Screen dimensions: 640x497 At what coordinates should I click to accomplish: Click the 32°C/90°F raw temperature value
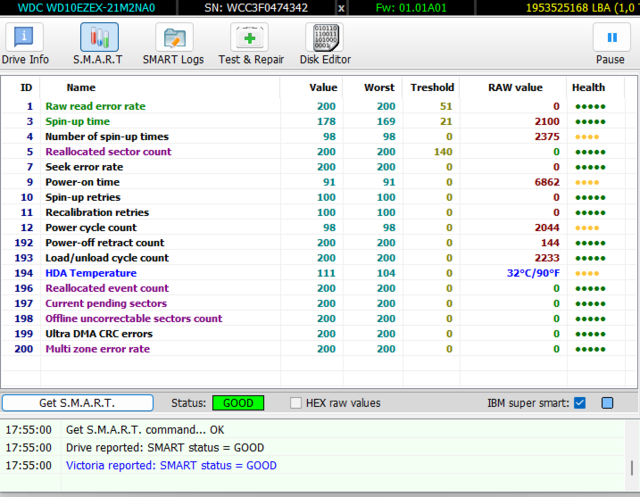pyautogui.click(x=533, y=273)
